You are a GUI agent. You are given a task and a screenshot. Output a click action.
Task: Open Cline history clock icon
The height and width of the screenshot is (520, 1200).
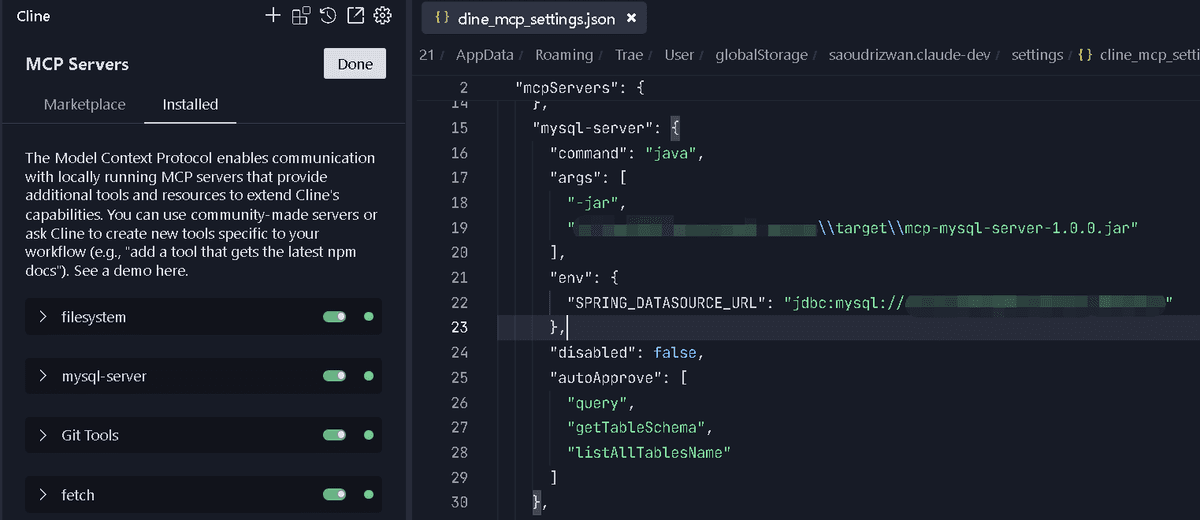(328, 15)
